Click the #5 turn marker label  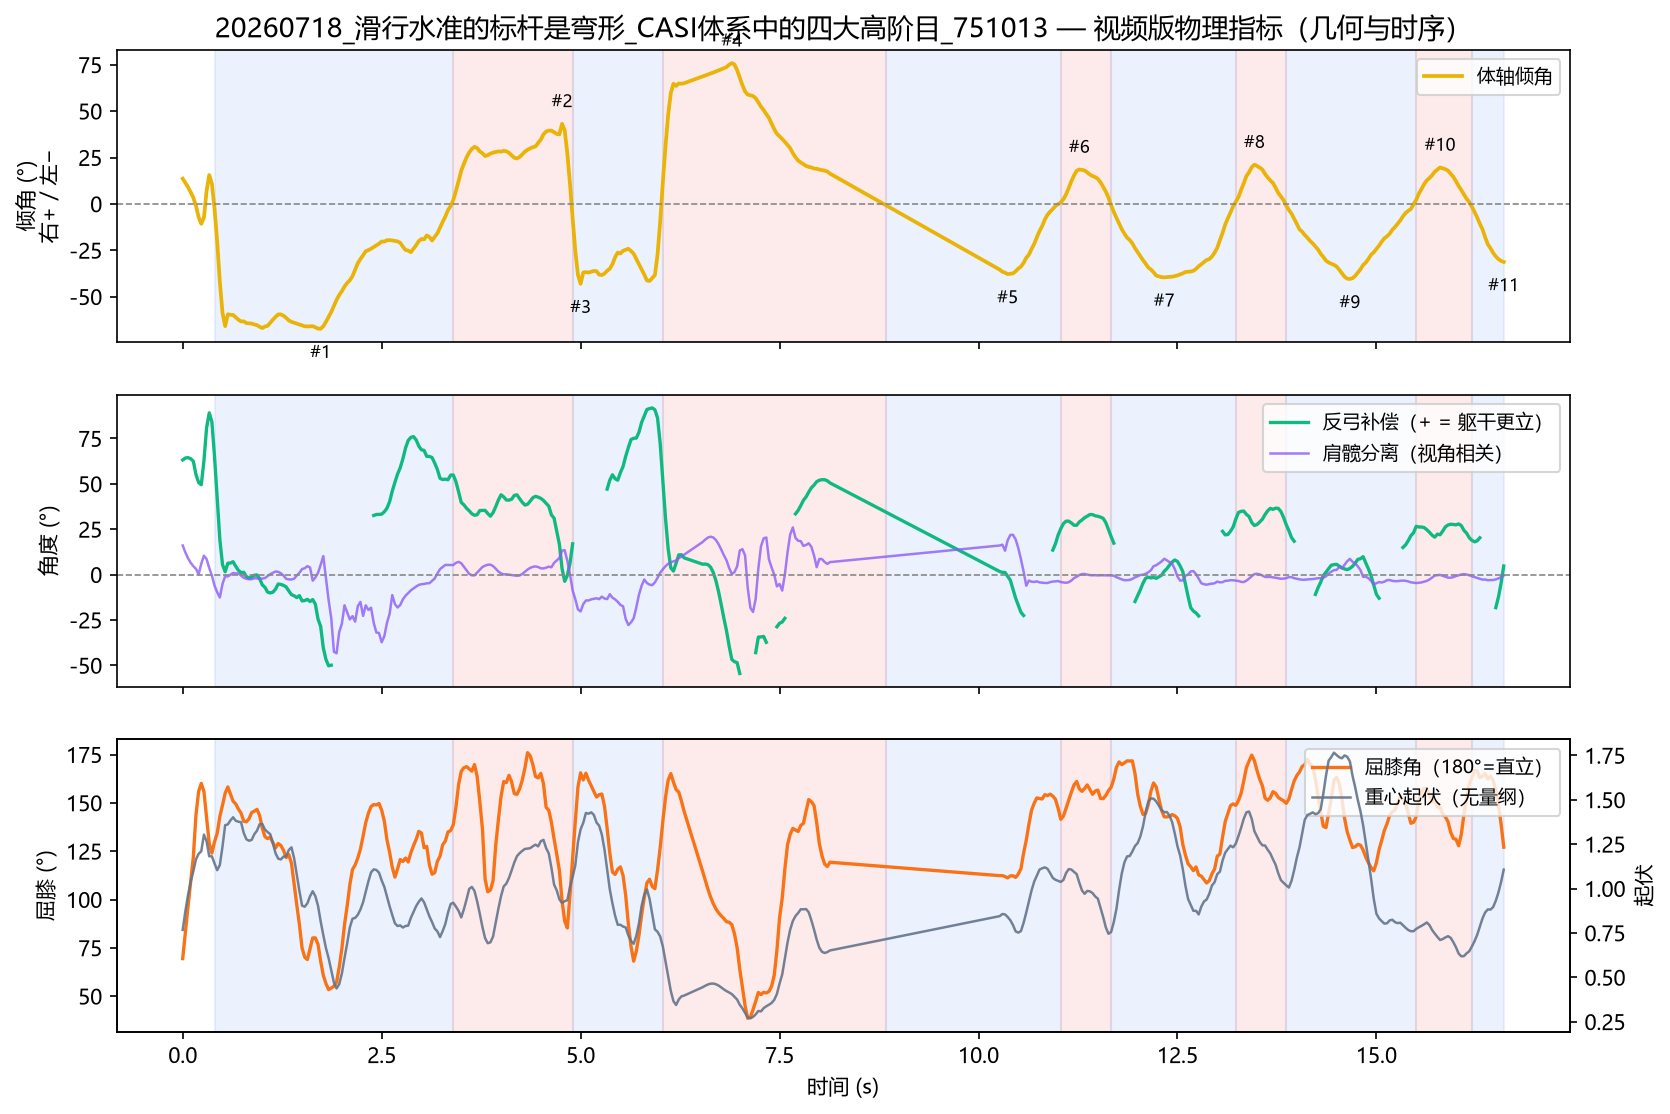tap(1007, 297)
